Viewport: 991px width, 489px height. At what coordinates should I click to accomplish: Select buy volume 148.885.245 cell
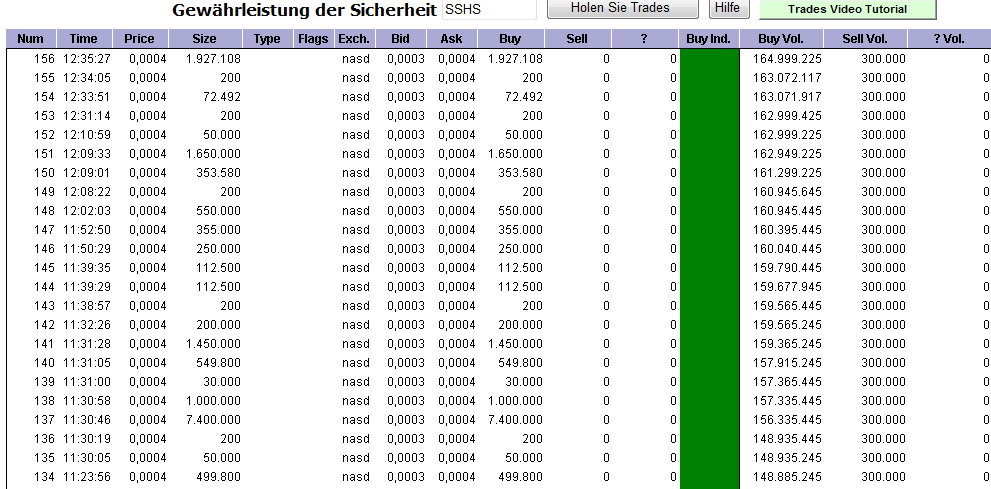[x=787, y=476]
